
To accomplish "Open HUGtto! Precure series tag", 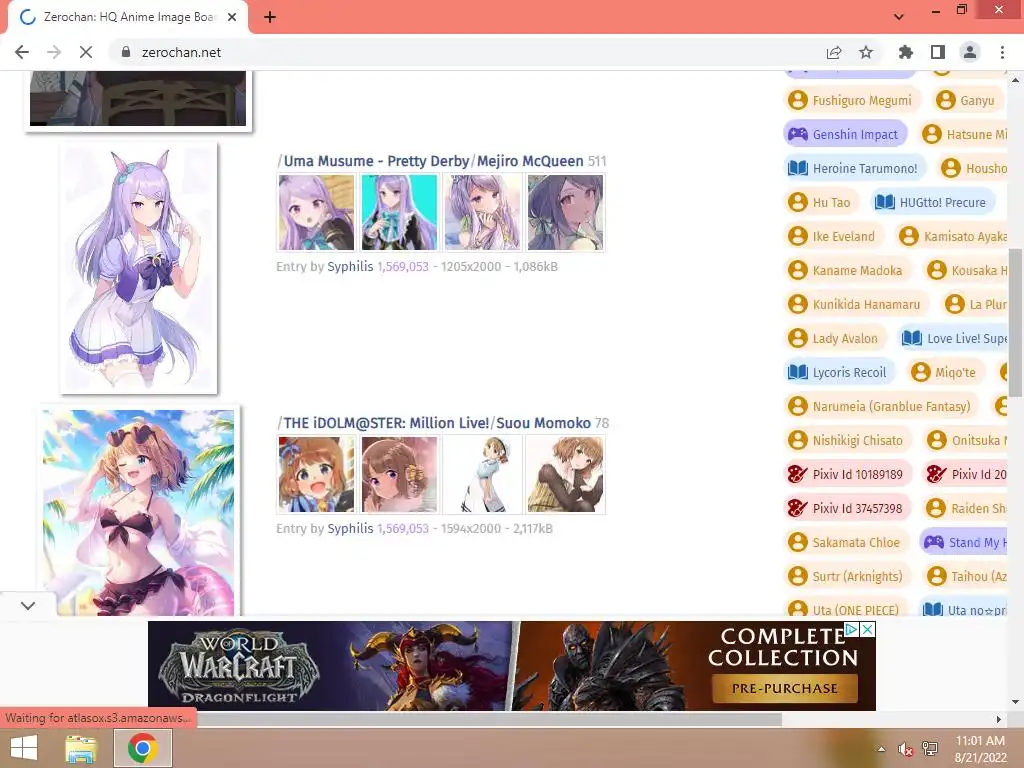I will 933,202.
